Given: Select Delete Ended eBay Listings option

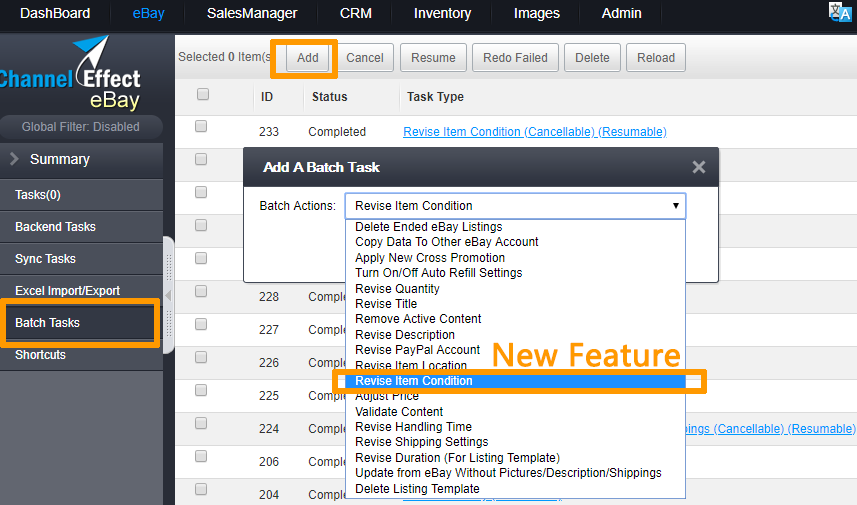Looking at the screenshot, I should coord(515,227).
